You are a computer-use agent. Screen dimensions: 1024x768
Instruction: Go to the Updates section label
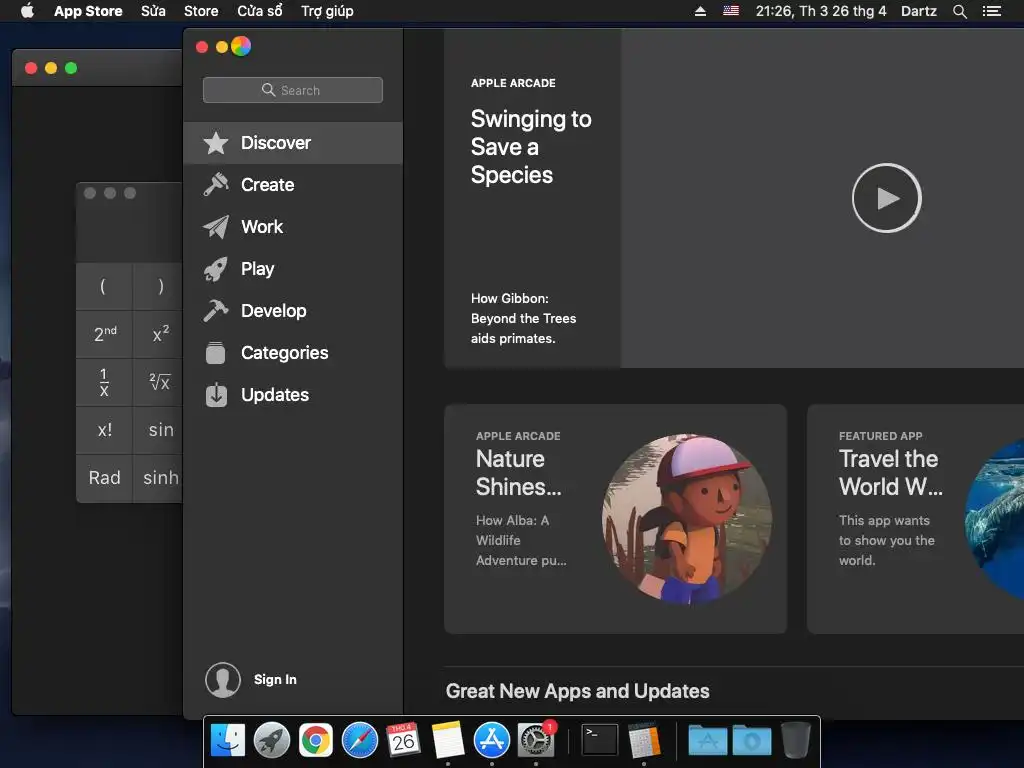pyautogui.click(x=275, y=394)
